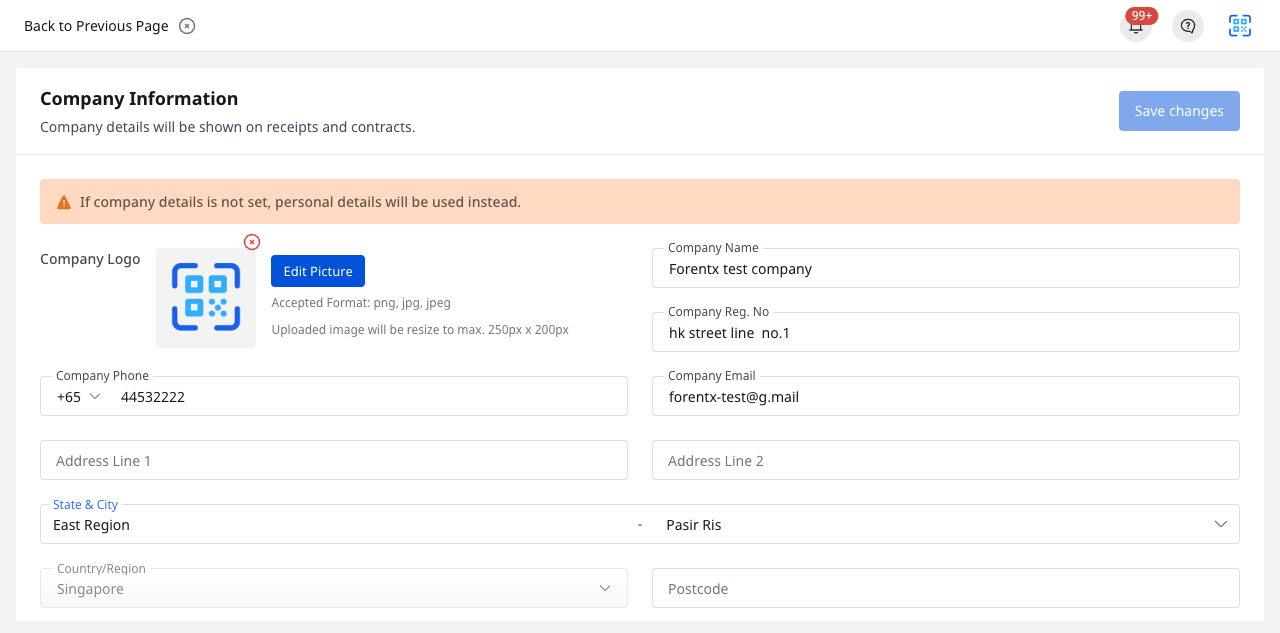Image resolution: width=1280 pixels, height=633 pixels.
Task: Click the company logo thumbnail image
Action: 206,298
